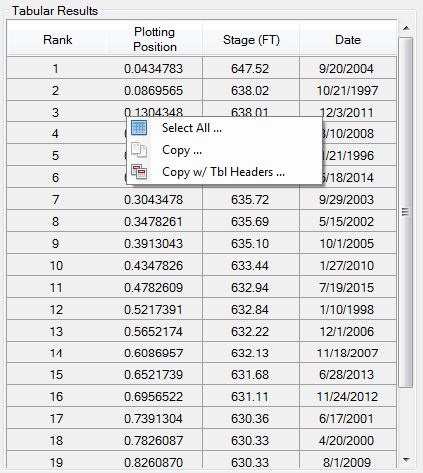Select date cell 10/21/1997
The height and width of the screenshot is (473, 423).
[348, 90]
